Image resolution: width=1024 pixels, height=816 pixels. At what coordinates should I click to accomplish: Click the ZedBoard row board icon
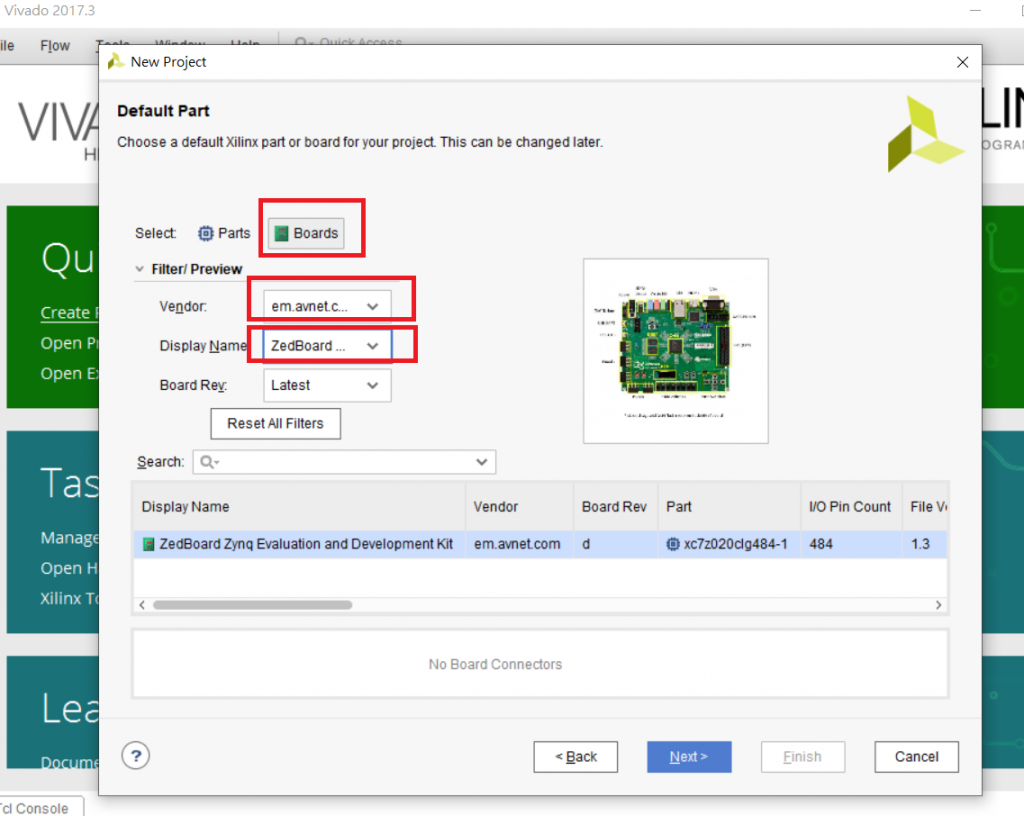149,544
